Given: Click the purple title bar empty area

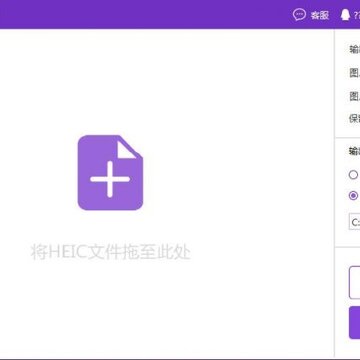Looking at the screenshot, I should coord(143,14).
